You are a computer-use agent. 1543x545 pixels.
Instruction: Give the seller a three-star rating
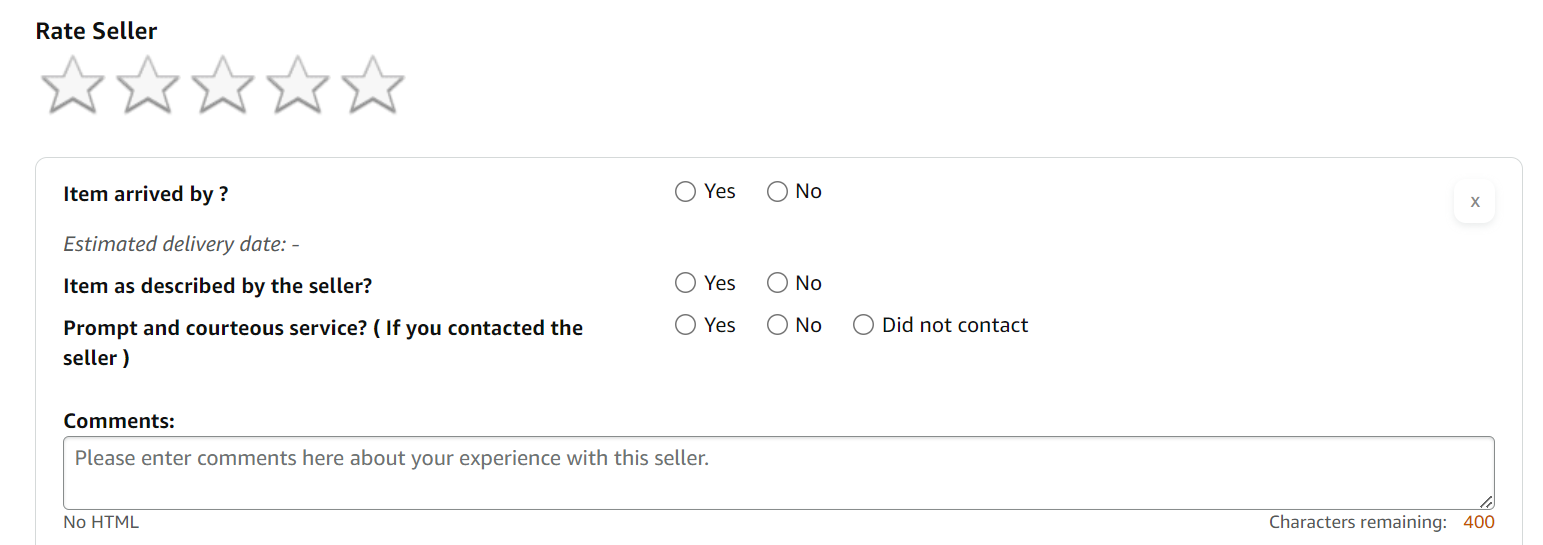[223, 85]
